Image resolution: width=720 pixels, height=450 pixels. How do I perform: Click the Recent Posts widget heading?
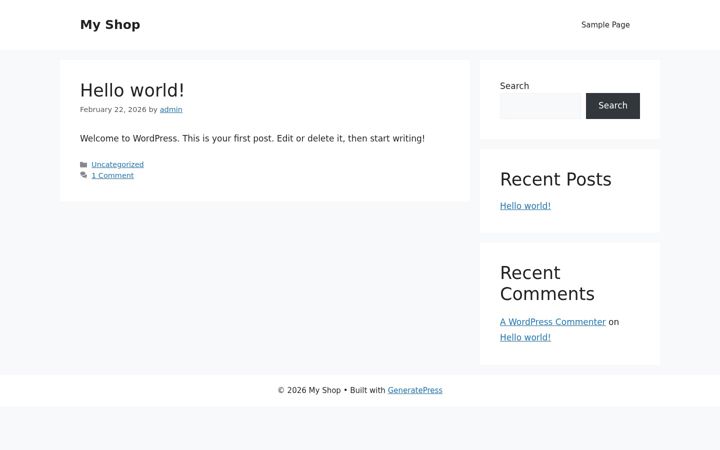(556, 179)
